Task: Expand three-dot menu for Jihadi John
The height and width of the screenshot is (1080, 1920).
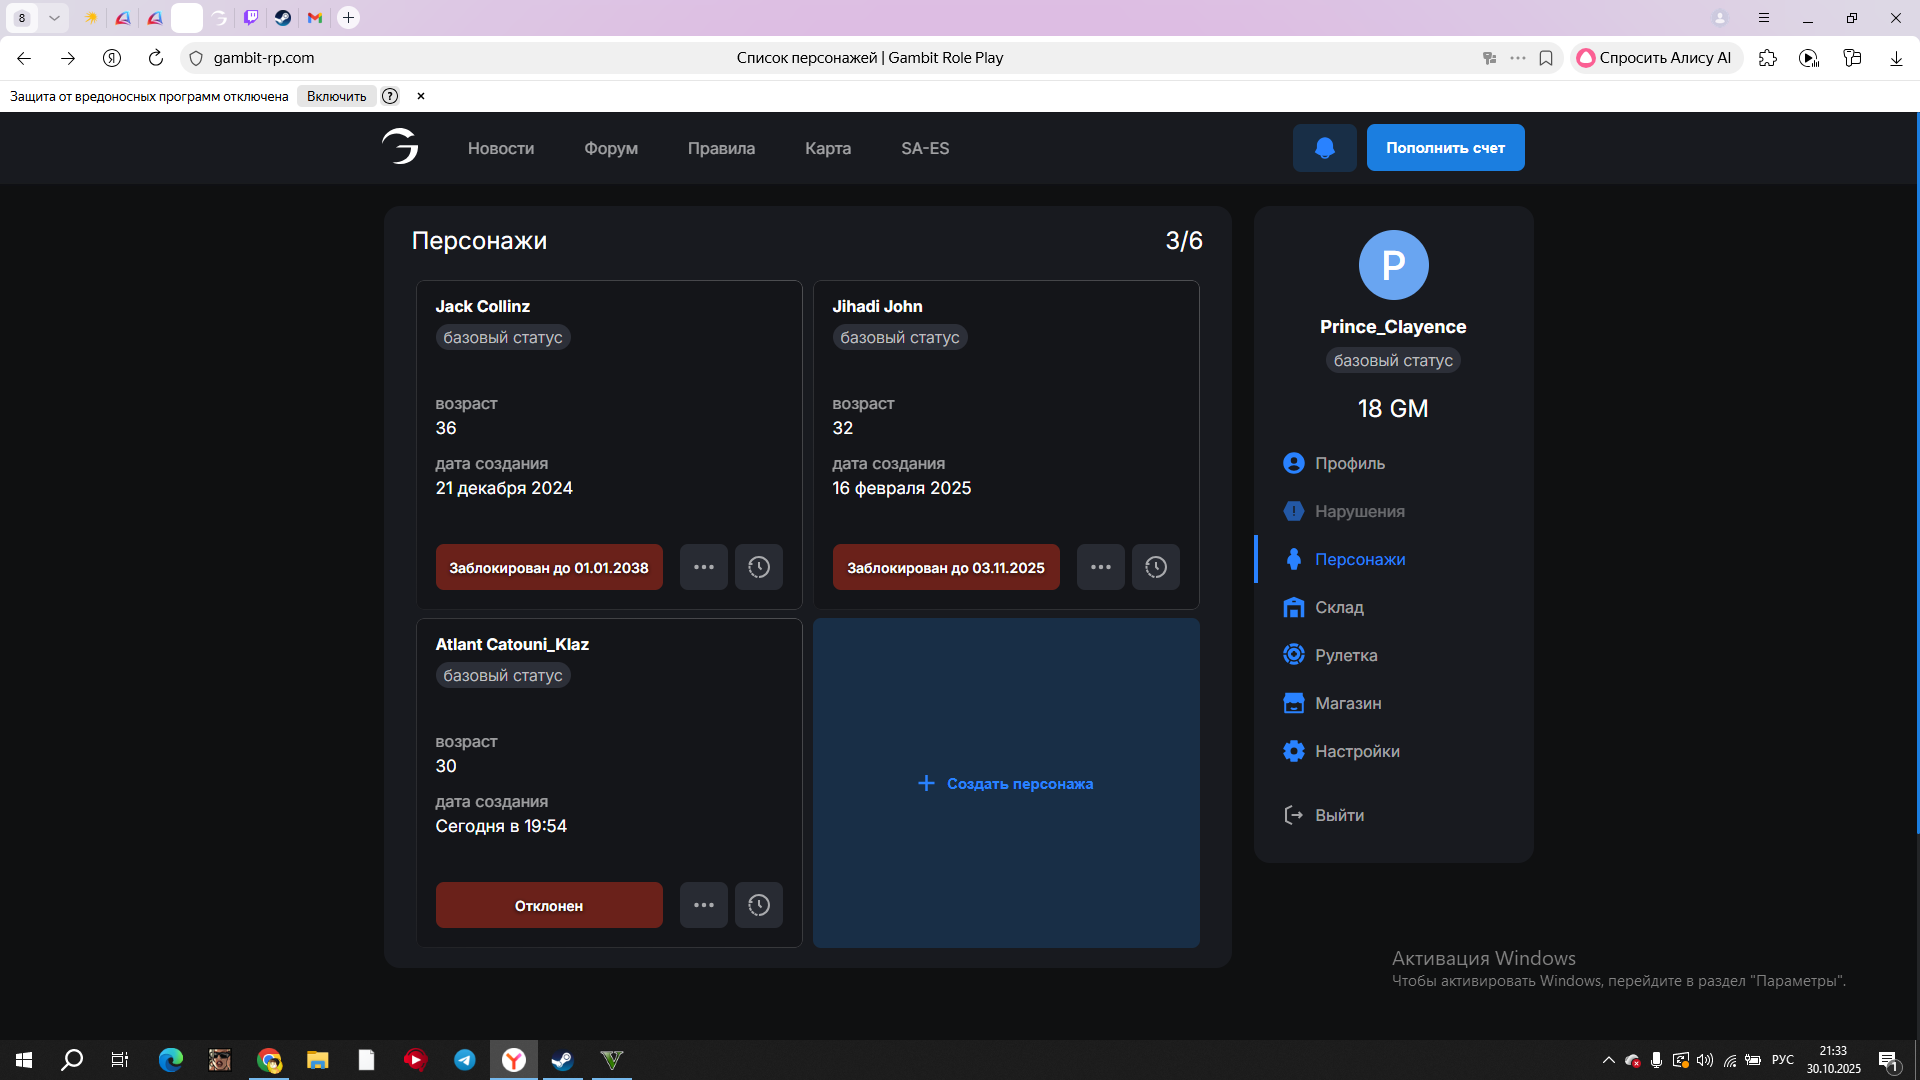Action: (x=1100, y=567)
